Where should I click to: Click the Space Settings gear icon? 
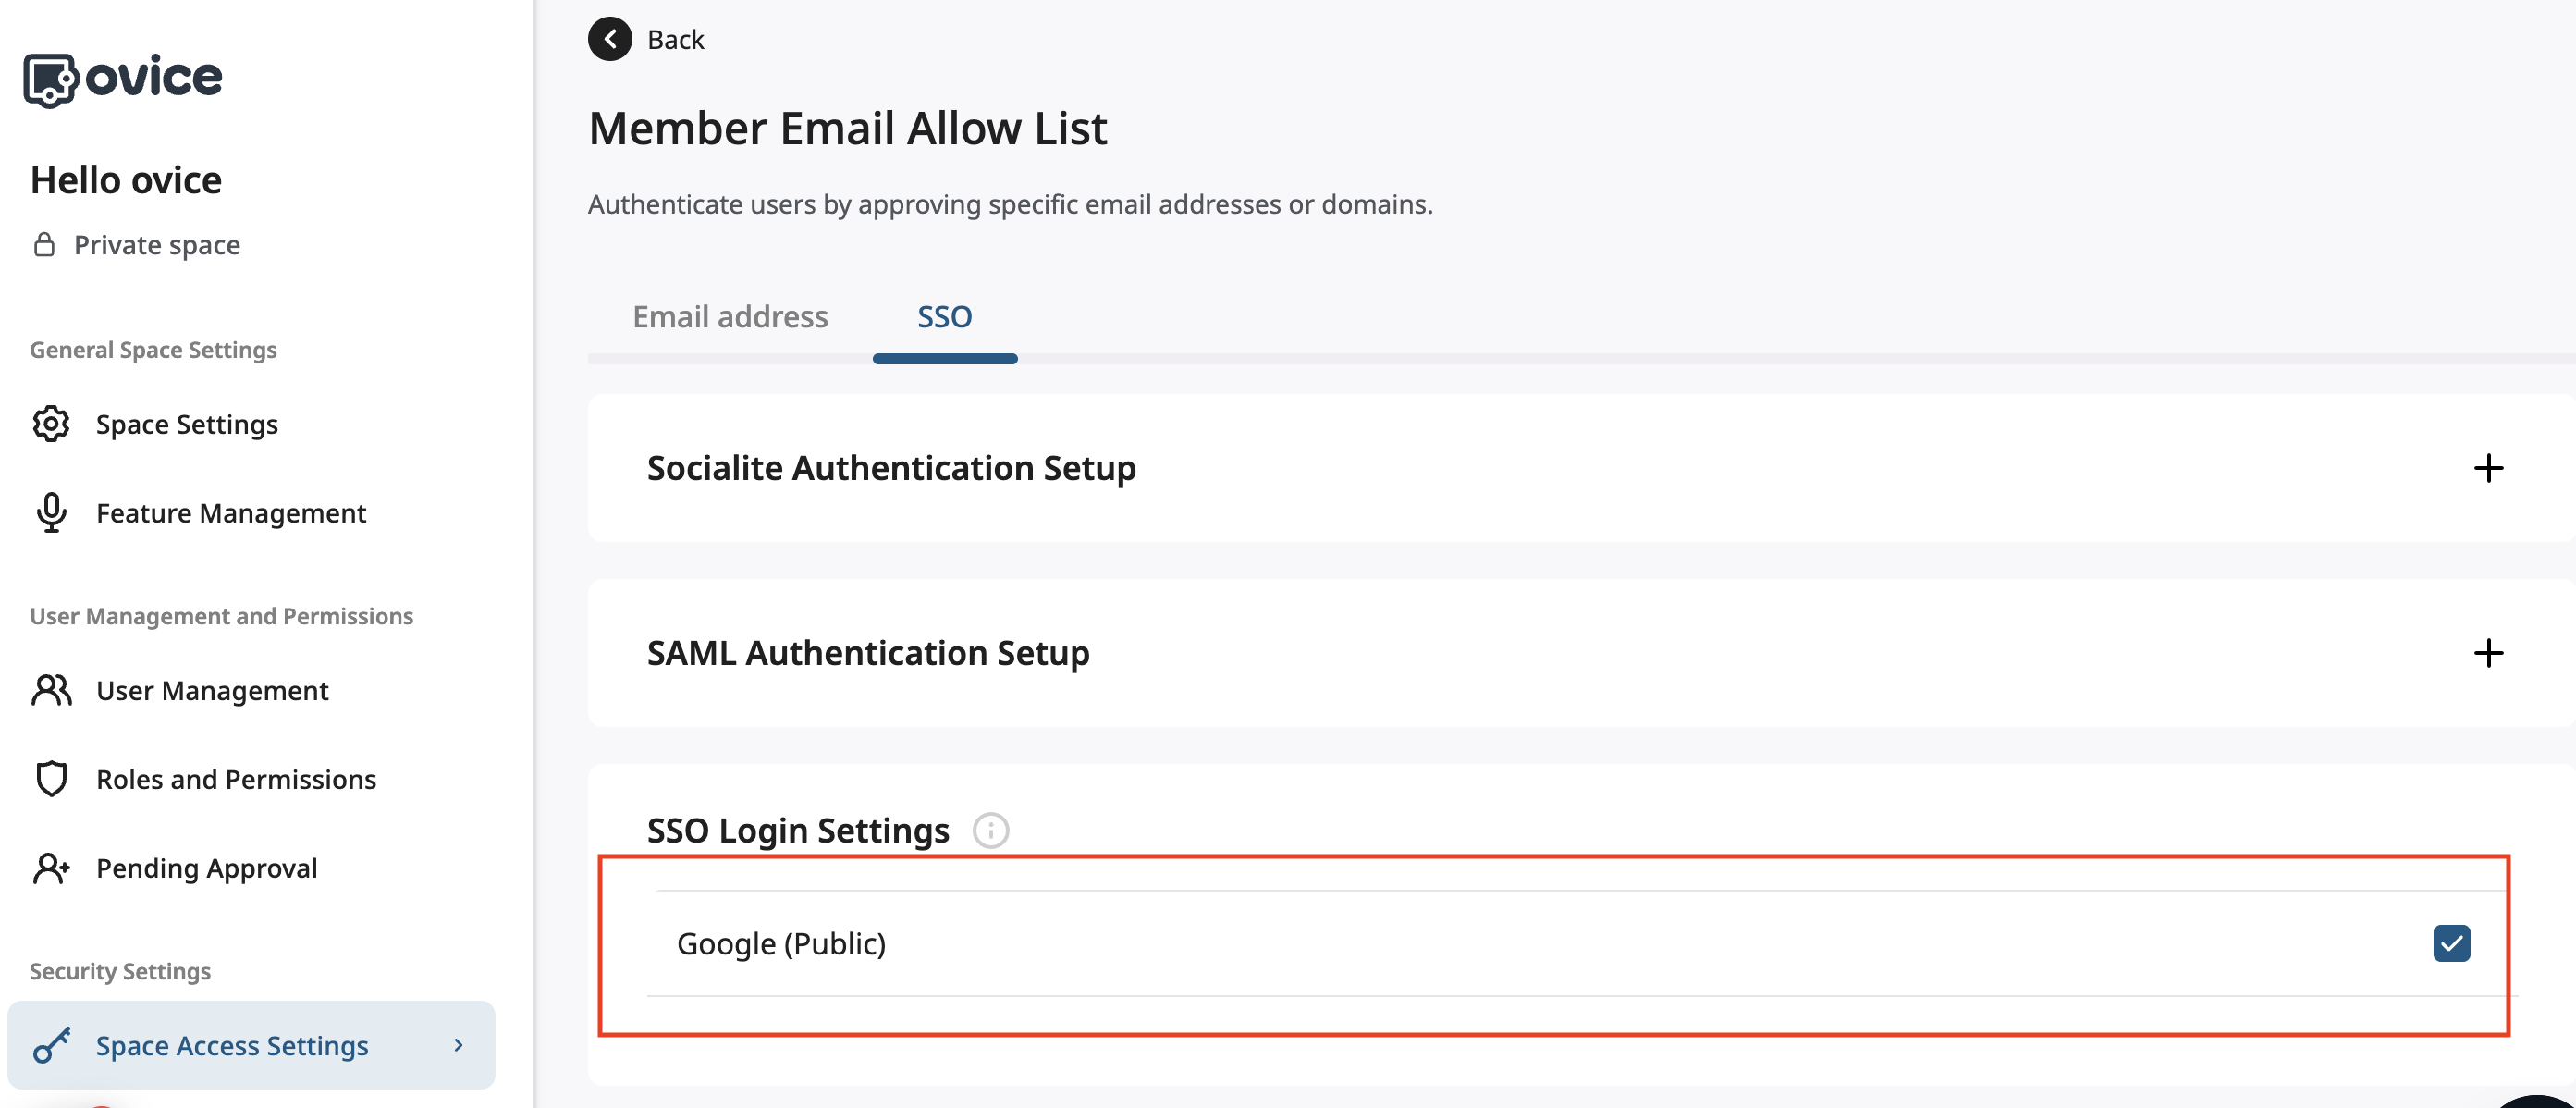51,424
